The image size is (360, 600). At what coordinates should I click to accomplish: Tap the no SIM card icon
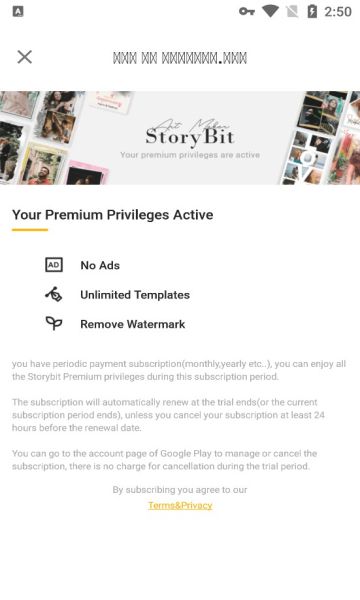tap(292, 11)
